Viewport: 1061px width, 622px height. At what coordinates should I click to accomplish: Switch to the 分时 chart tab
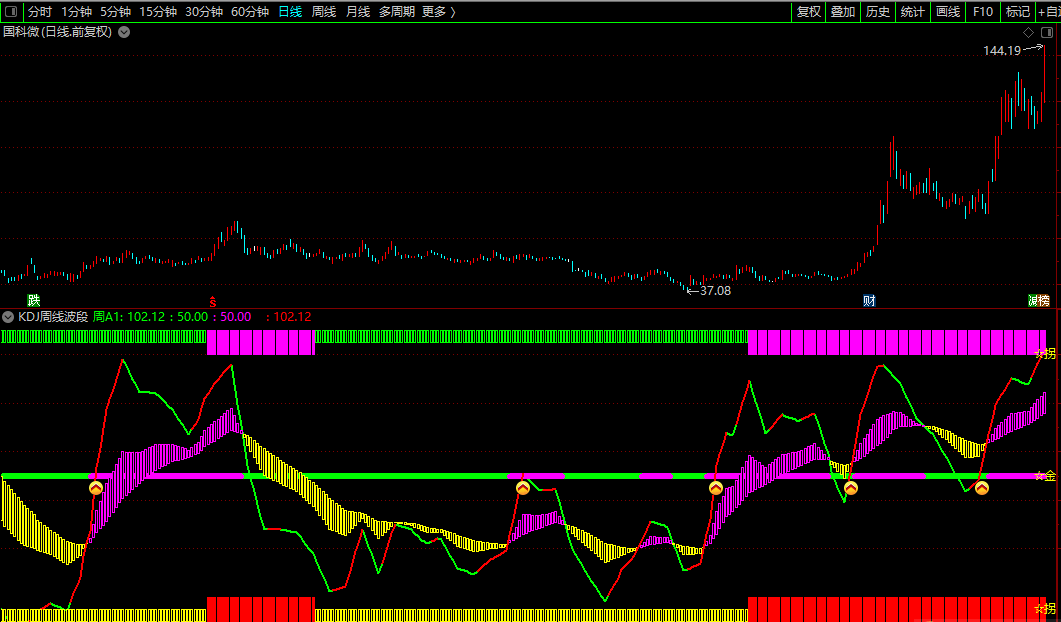tap(39, 12)
